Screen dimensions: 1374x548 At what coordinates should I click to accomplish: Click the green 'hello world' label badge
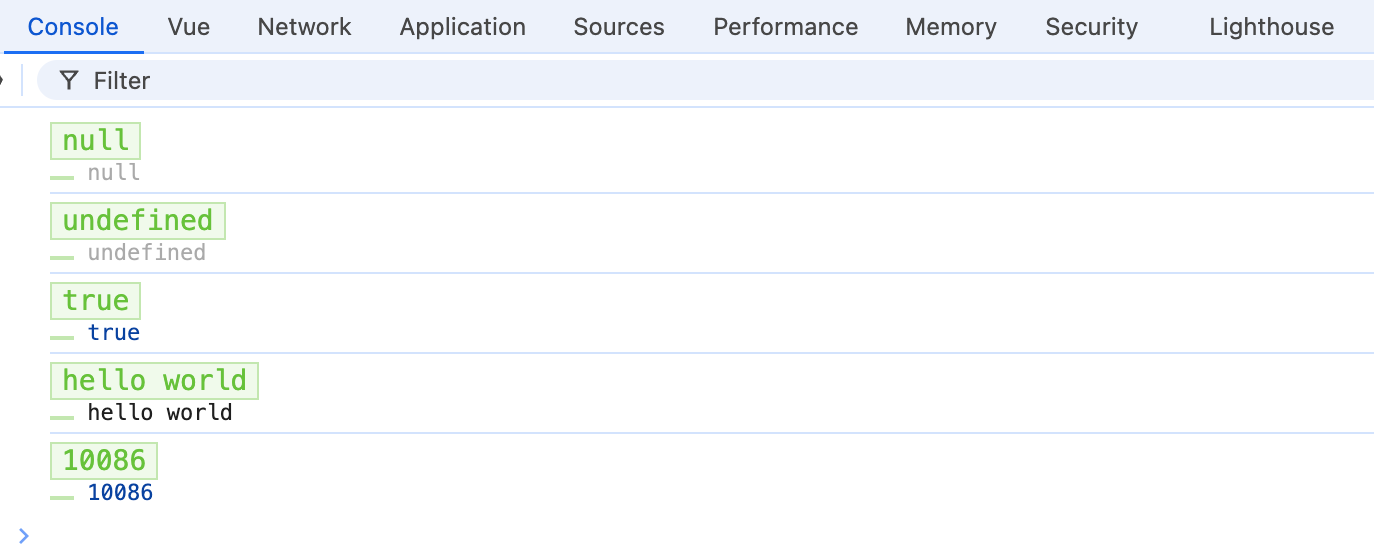click(155, 380)
